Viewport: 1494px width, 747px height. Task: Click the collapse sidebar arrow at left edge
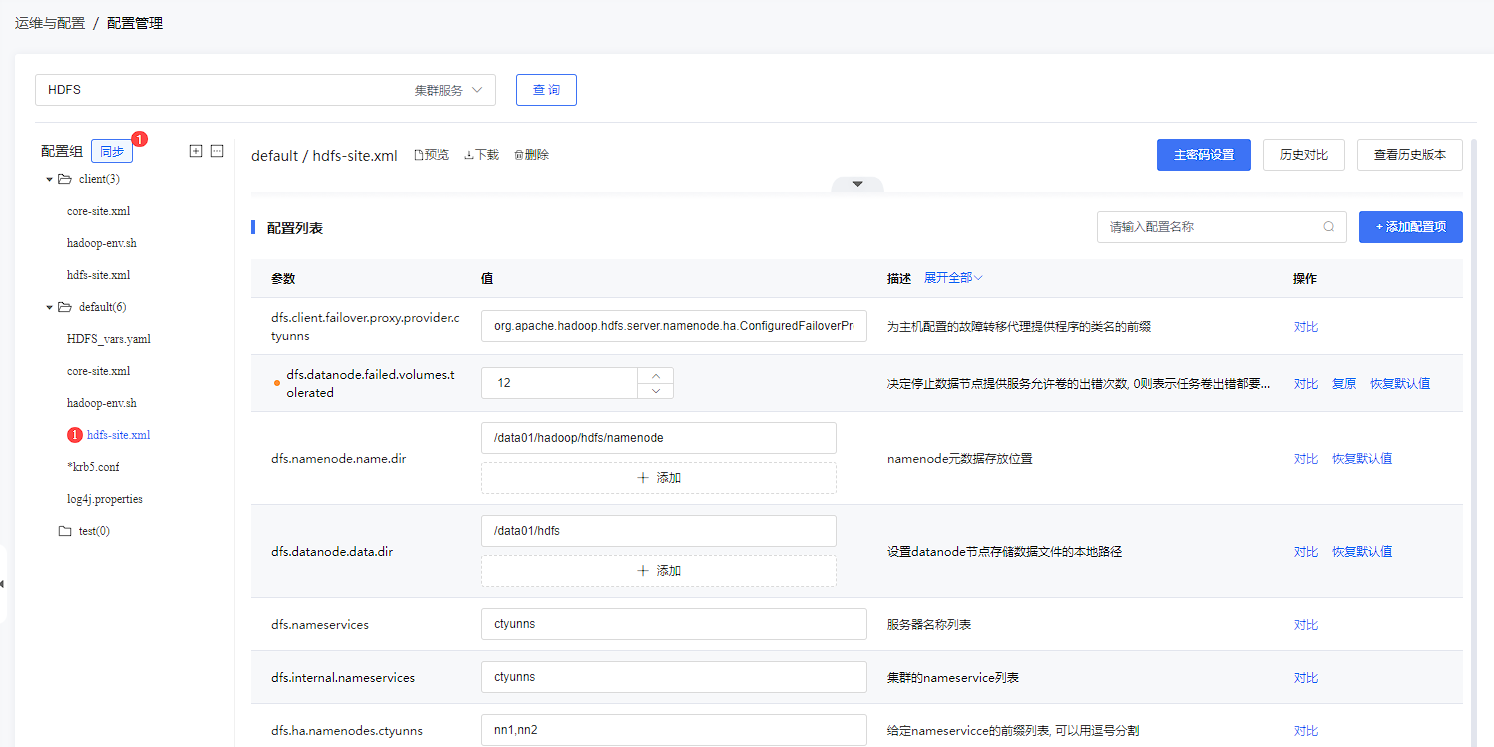click(3, 584)
